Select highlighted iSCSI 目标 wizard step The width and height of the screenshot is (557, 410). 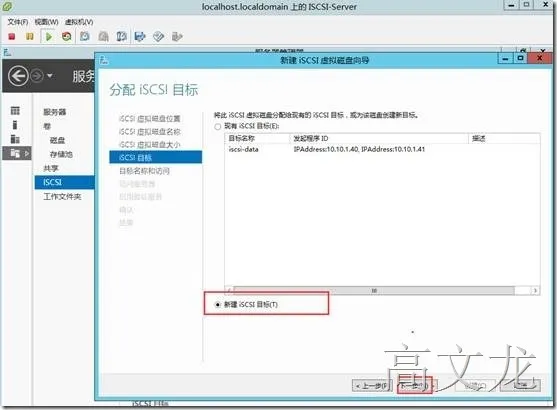pos(156,157)
